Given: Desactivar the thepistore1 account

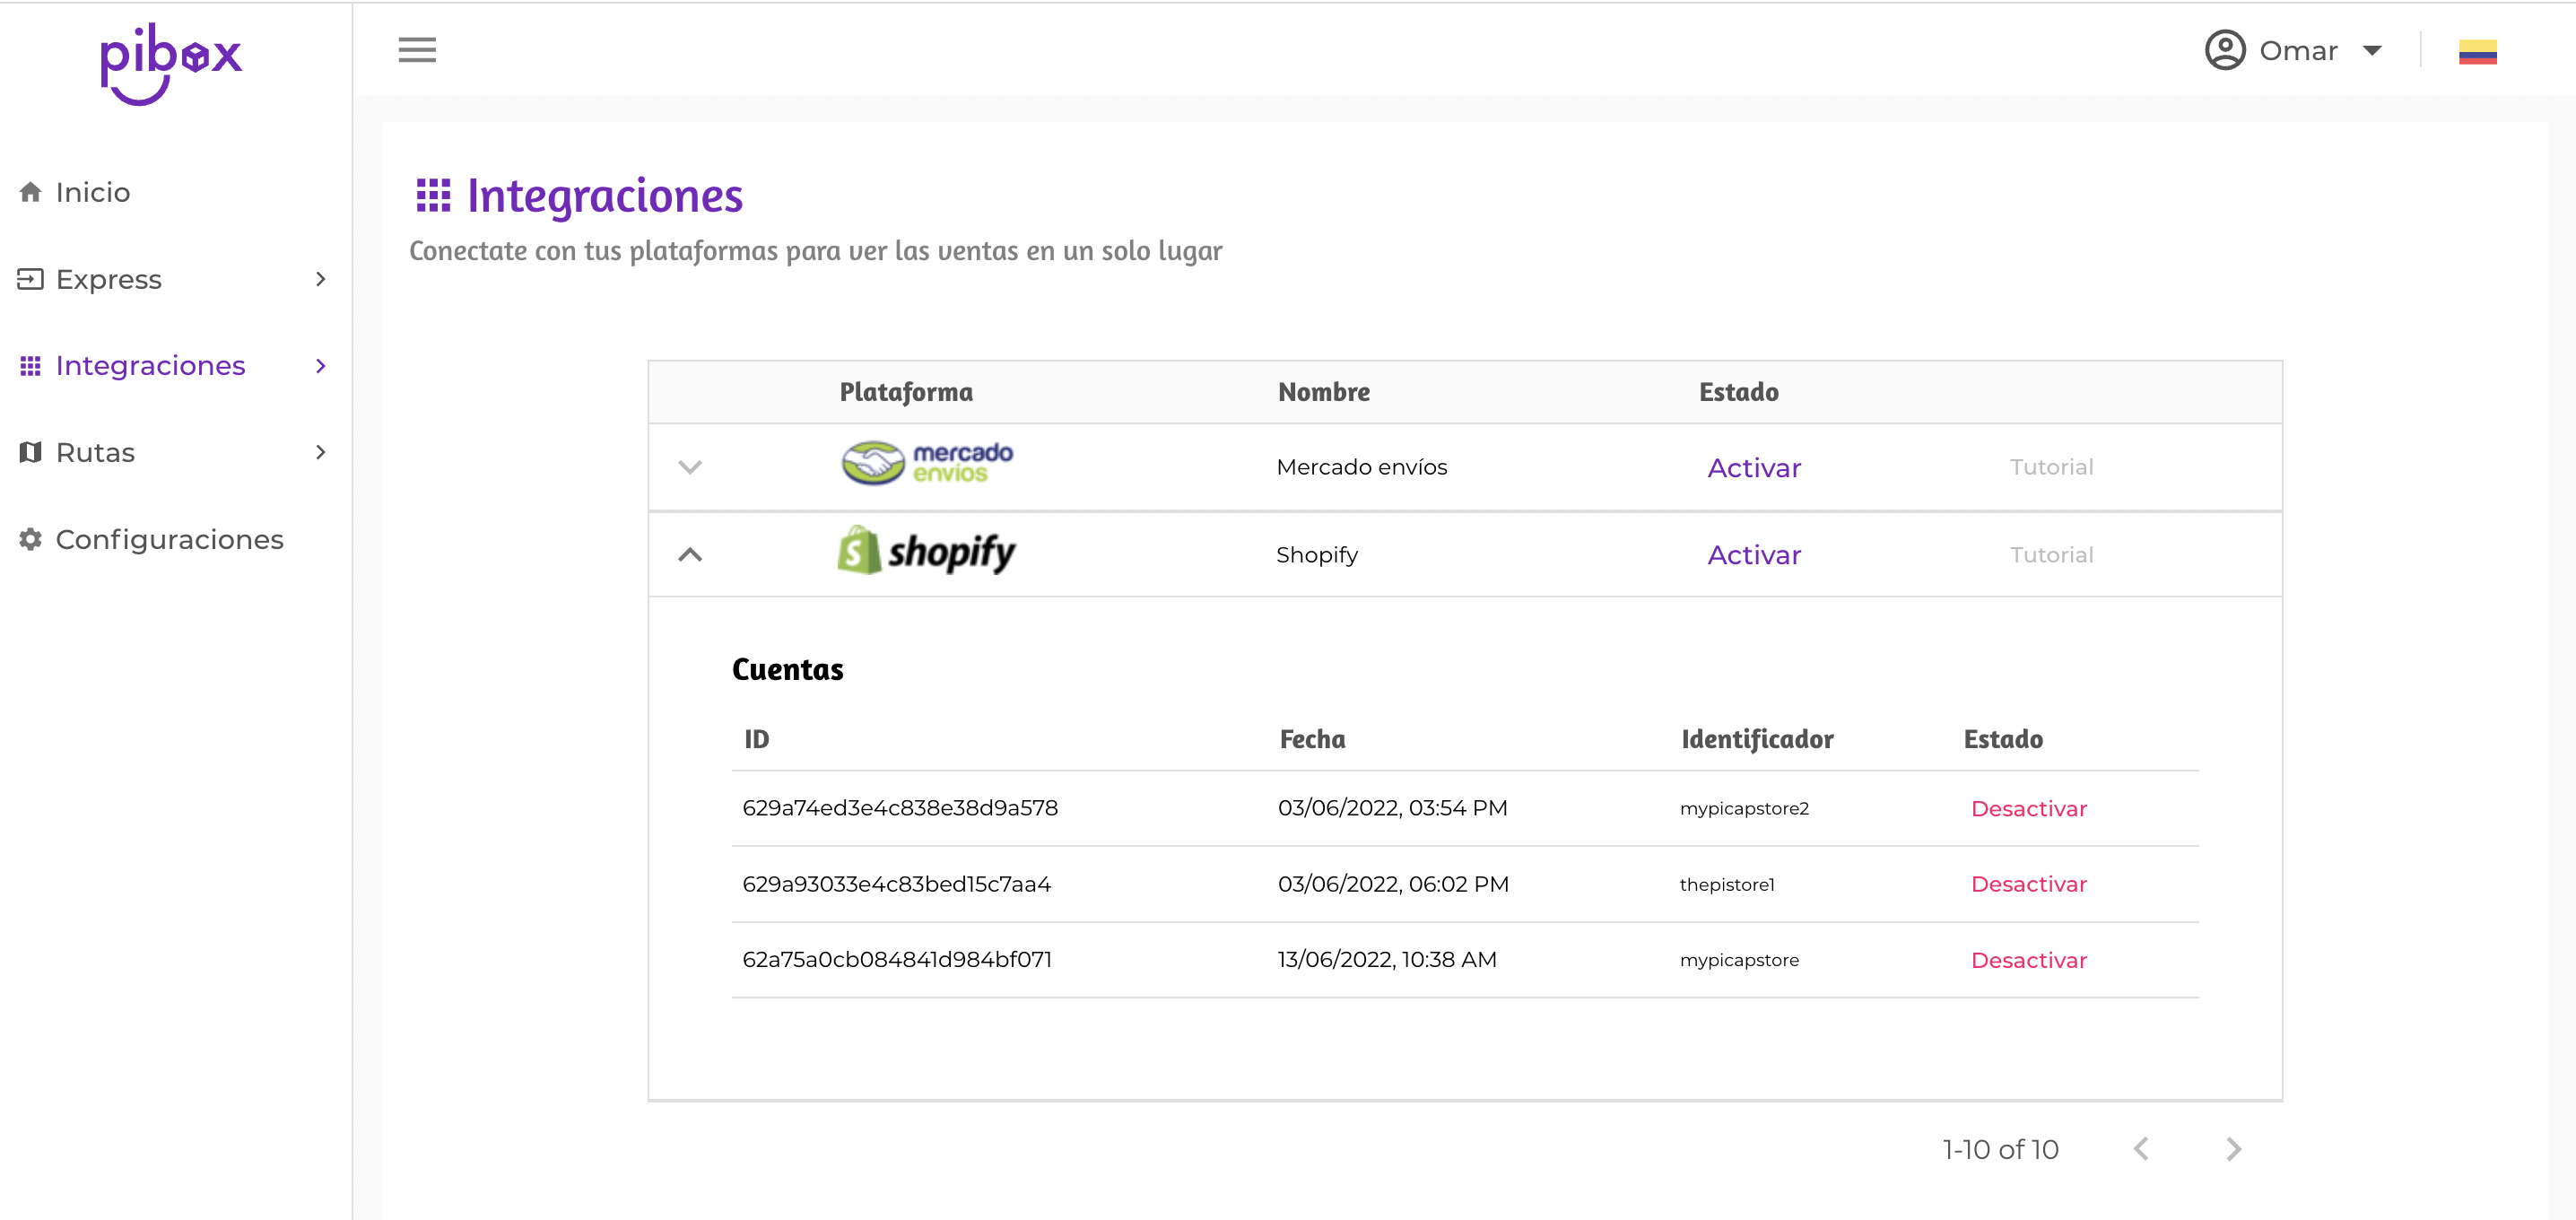Looking at the screenshot, I should pyautogui.click(x=2028, y=884).
